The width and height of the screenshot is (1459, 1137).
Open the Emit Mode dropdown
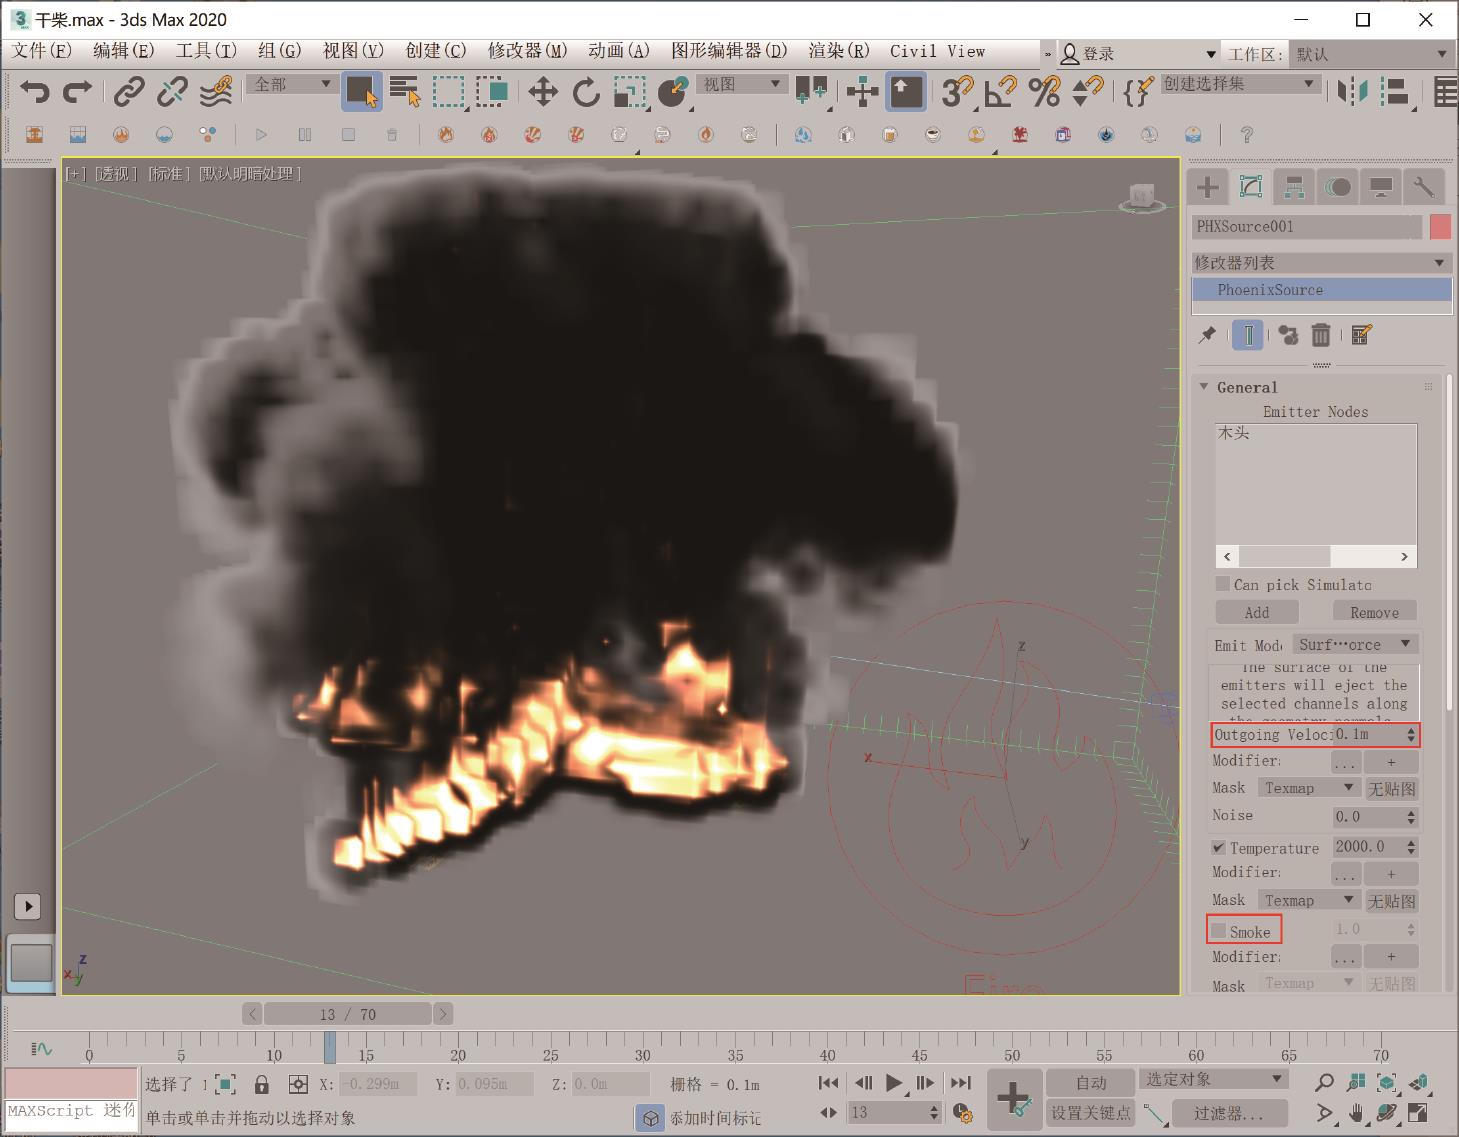pyautogui.click(x=1354, y=645)
